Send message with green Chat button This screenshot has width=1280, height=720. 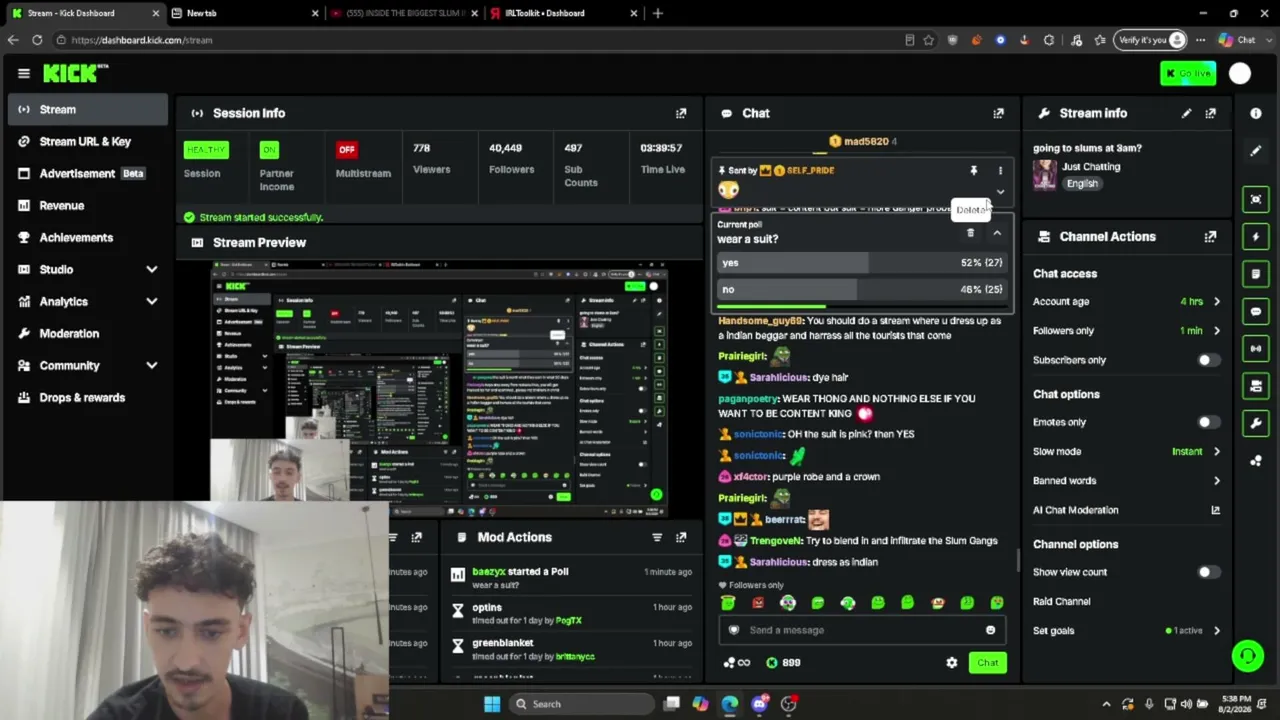[987, 662]
